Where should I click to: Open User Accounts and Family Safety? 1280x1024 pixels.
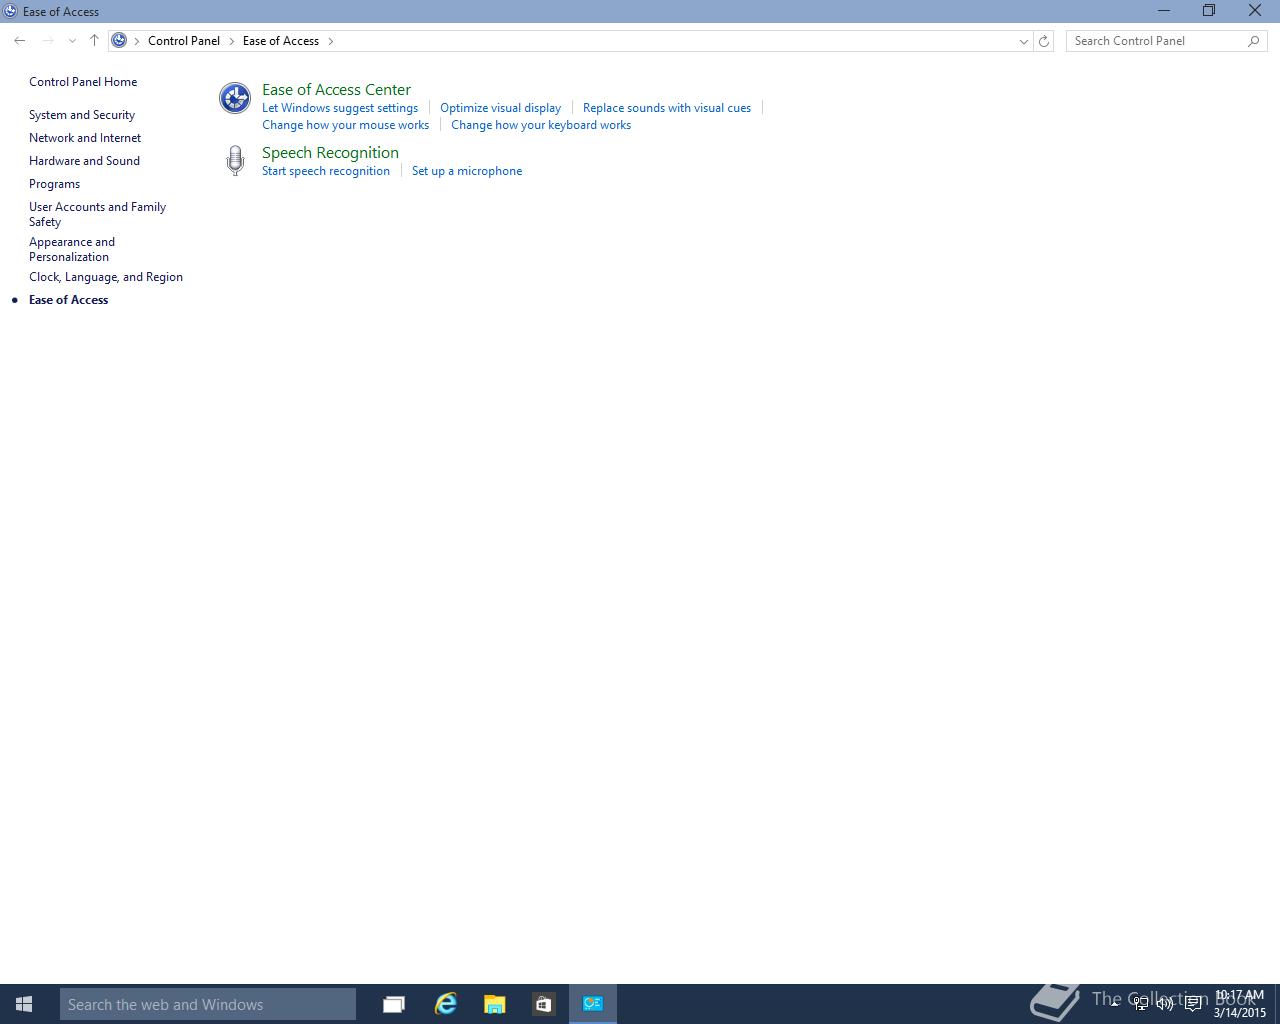tap(97, 214)
